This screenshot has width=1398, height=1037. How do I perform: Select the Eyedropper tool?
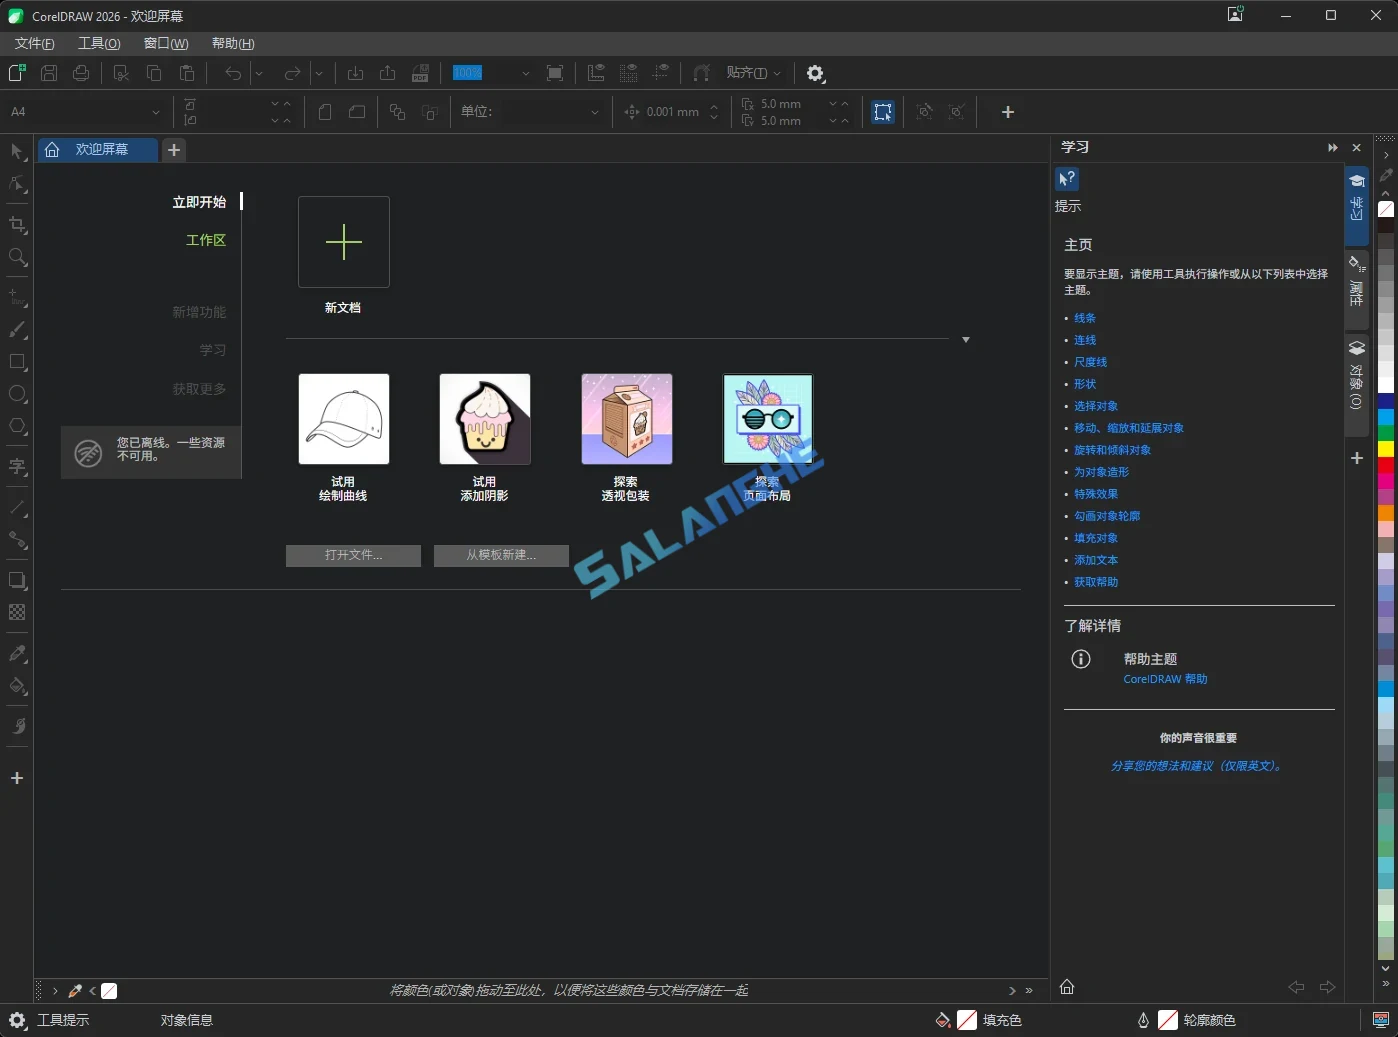17,653
